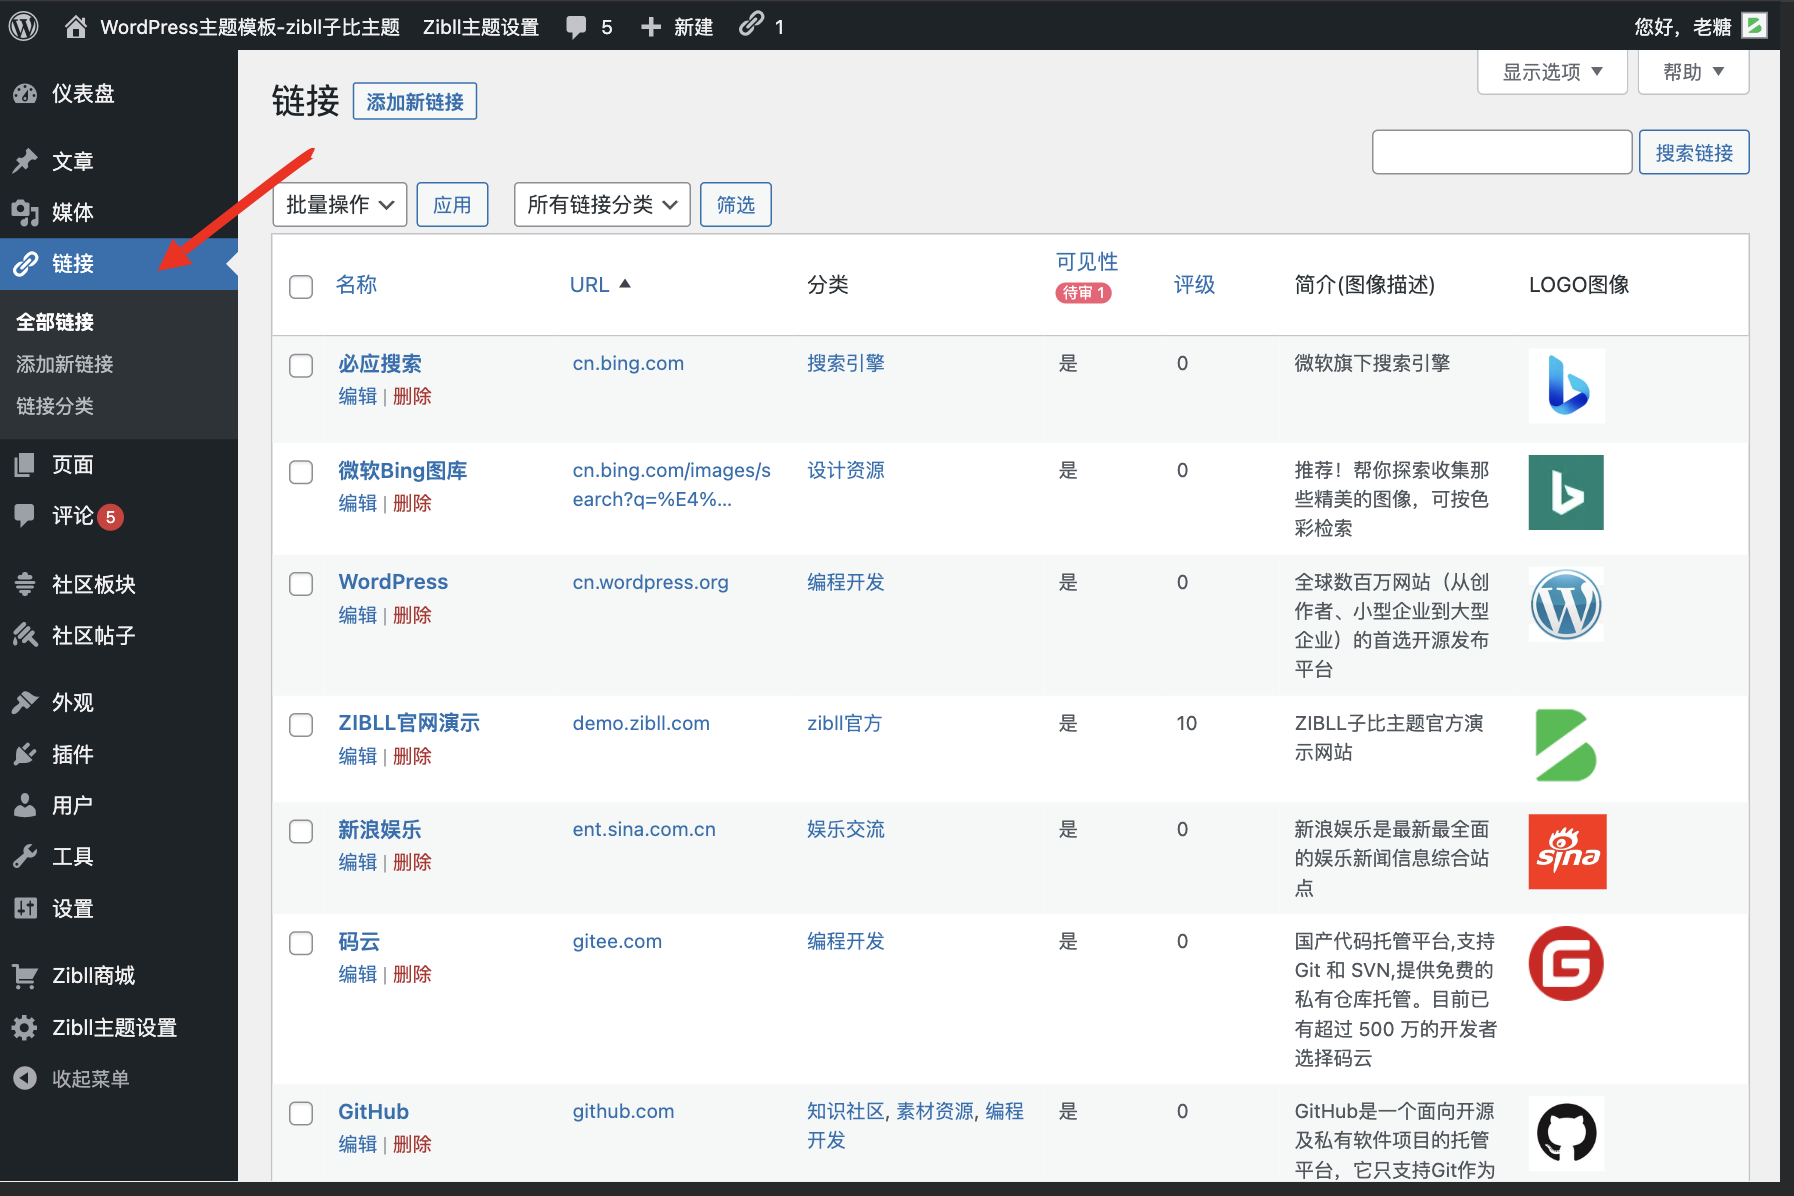This screenshot has width=1794, height=1196.
Task: Click the 页面 pages icon
Action: click(x=25, y=464)
